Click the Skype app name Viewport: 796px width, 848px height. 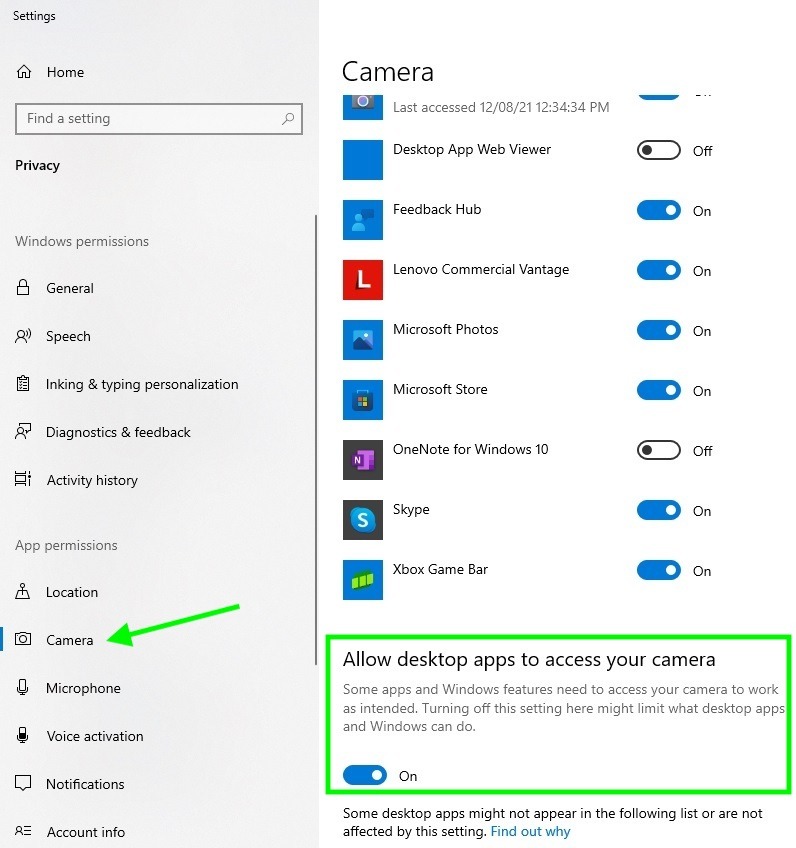click(x=411, y=509)
